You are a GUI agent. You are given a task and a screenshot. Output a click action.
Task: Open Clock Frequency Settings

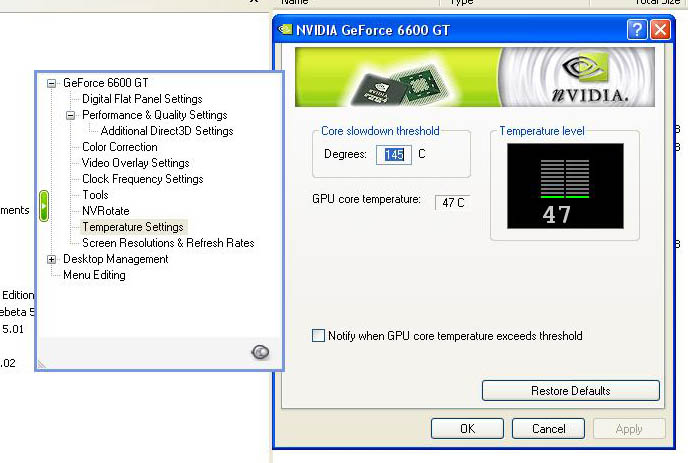pos(143,179)
